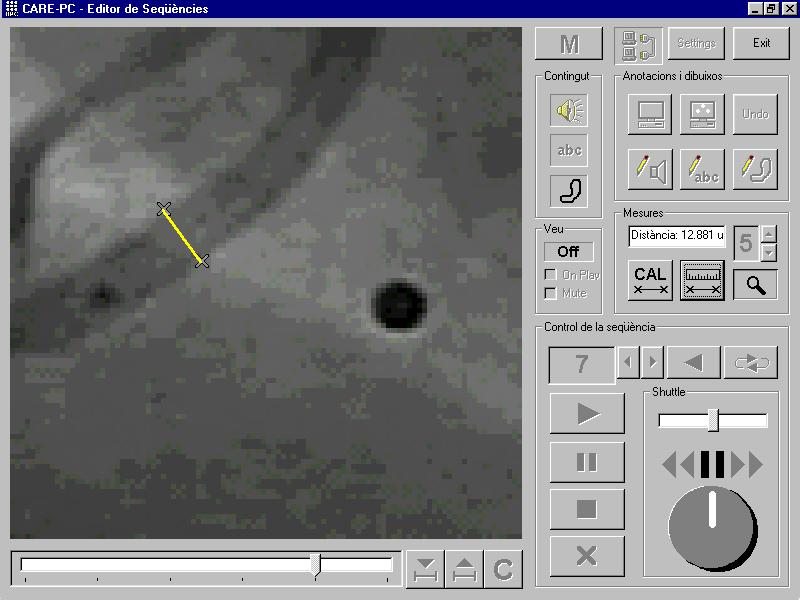Viewport: 800px width, 600px height.
Task: Open the network computers connection icon
Action: pyautogui.click(x=638, y=44)
